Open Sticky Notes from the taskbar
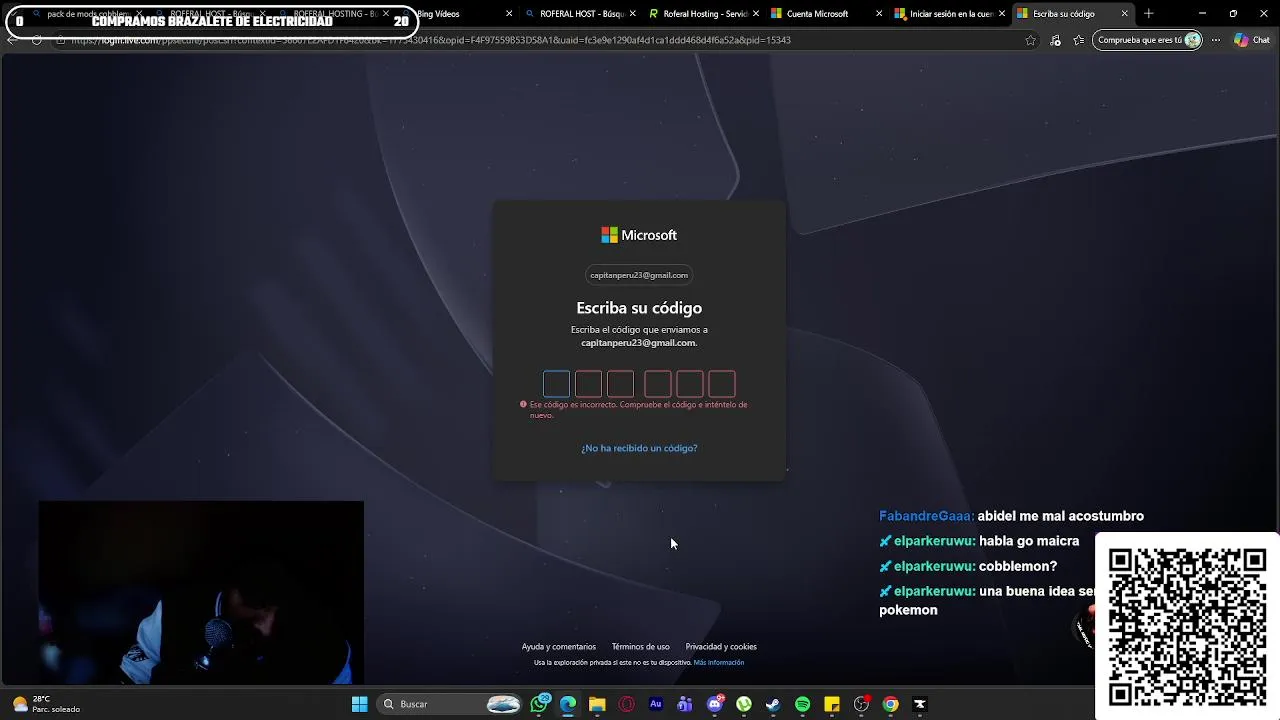 coord(832,704)
